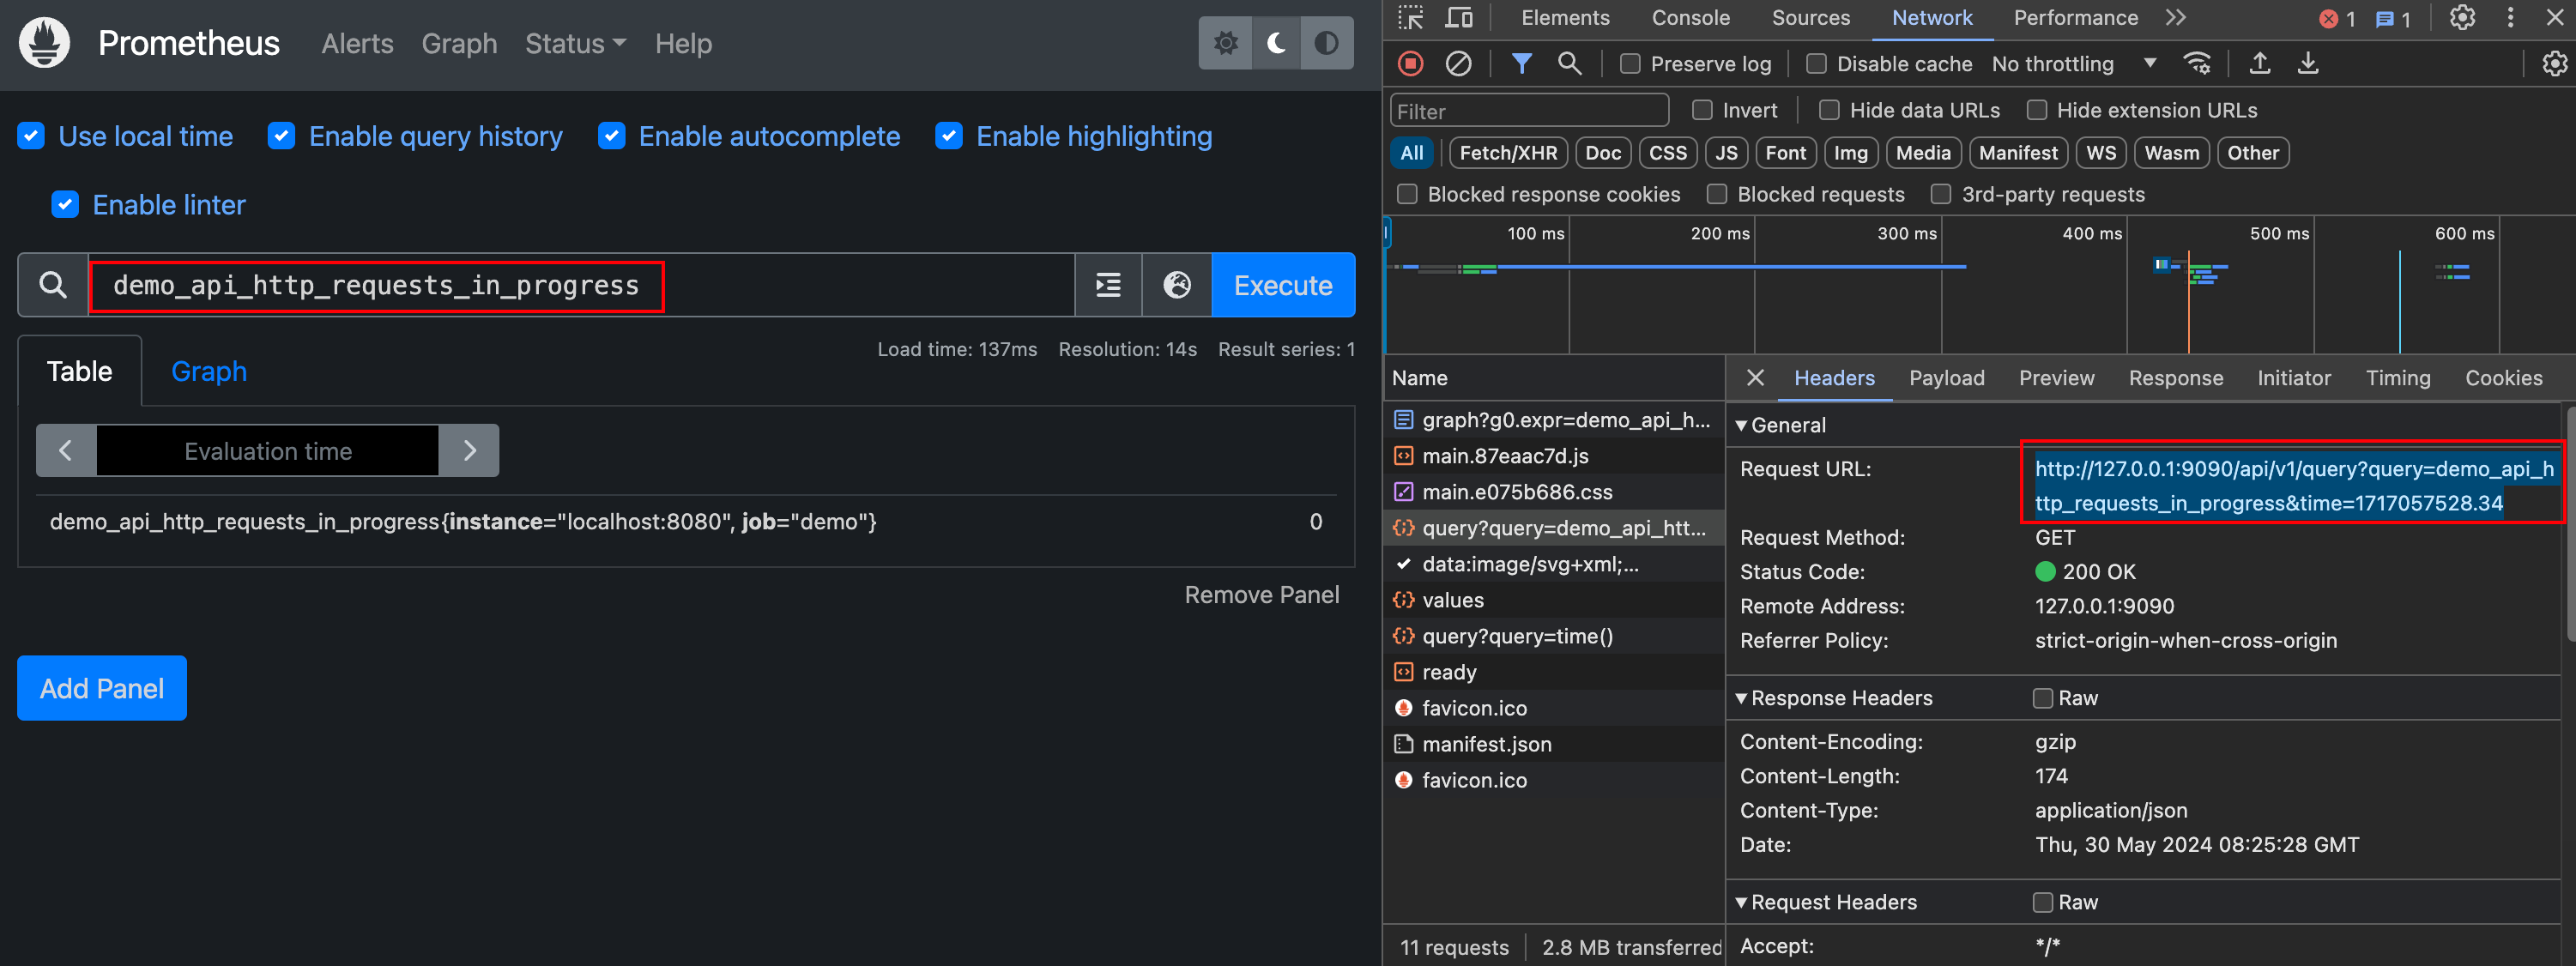The width and height of the screenshot is (2576, 966).
Task: Open No throttling dropdown
Action: point(2074,64)
